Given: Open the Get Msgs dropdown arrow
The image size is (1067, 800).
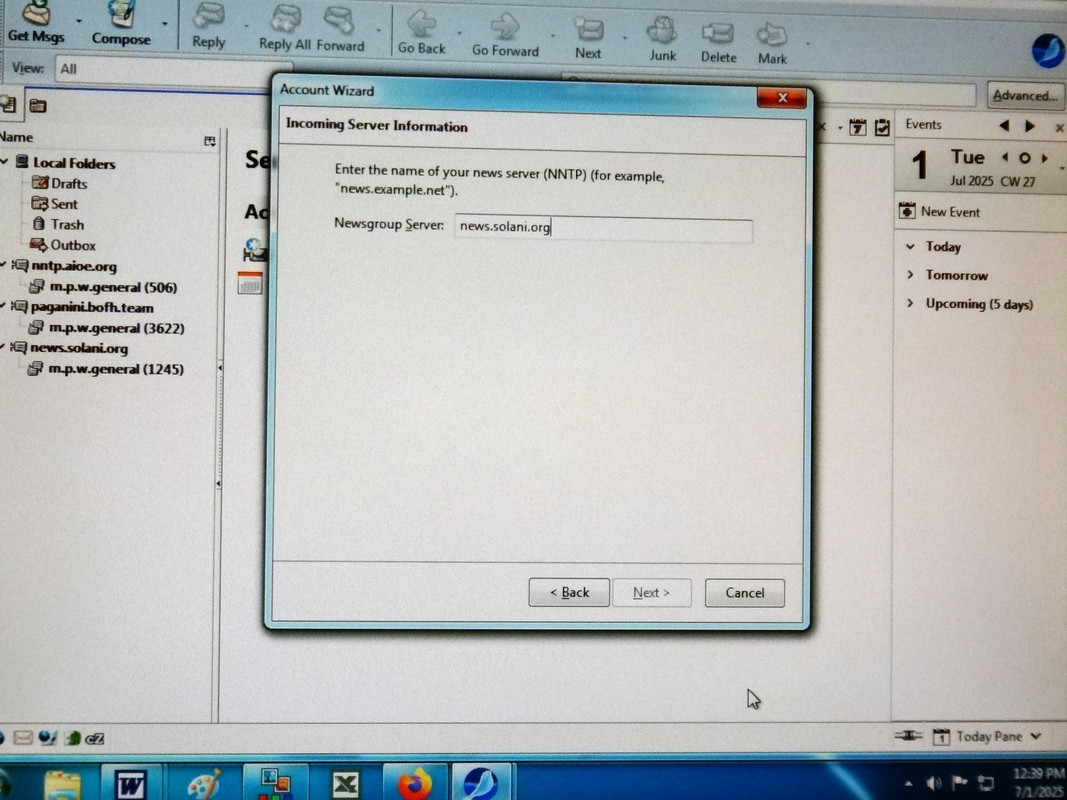Looking at the screenshot, I should pyautogui.click(x=79, y=21).
